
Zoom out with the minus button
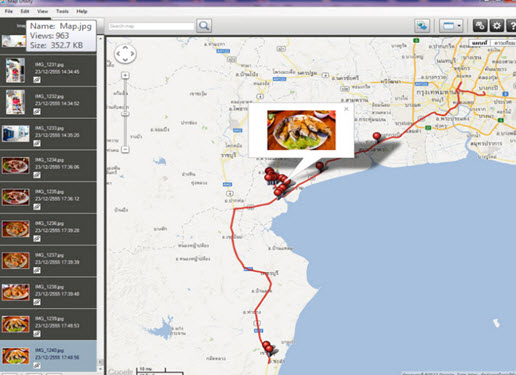point(125,149)
